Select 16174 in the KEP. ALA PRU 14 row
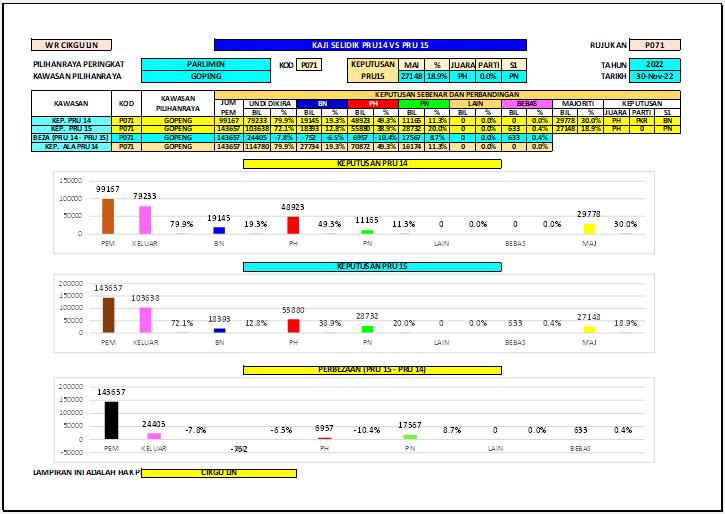 [x=412, y=147]
